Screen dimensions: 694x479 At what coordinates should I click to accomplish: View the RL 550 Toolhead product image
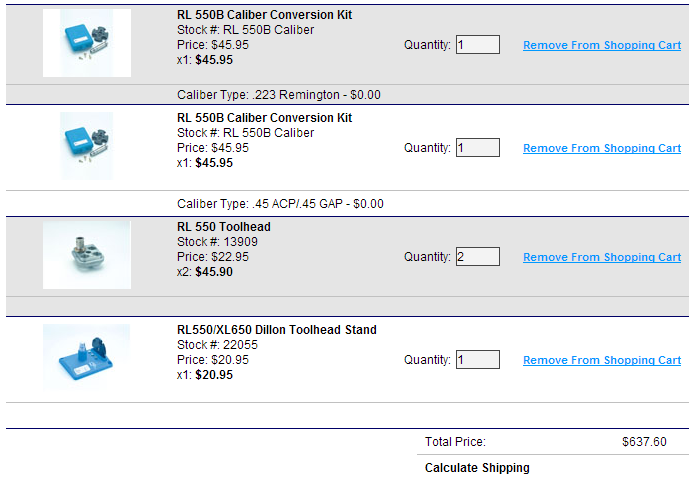click(87, 255)
